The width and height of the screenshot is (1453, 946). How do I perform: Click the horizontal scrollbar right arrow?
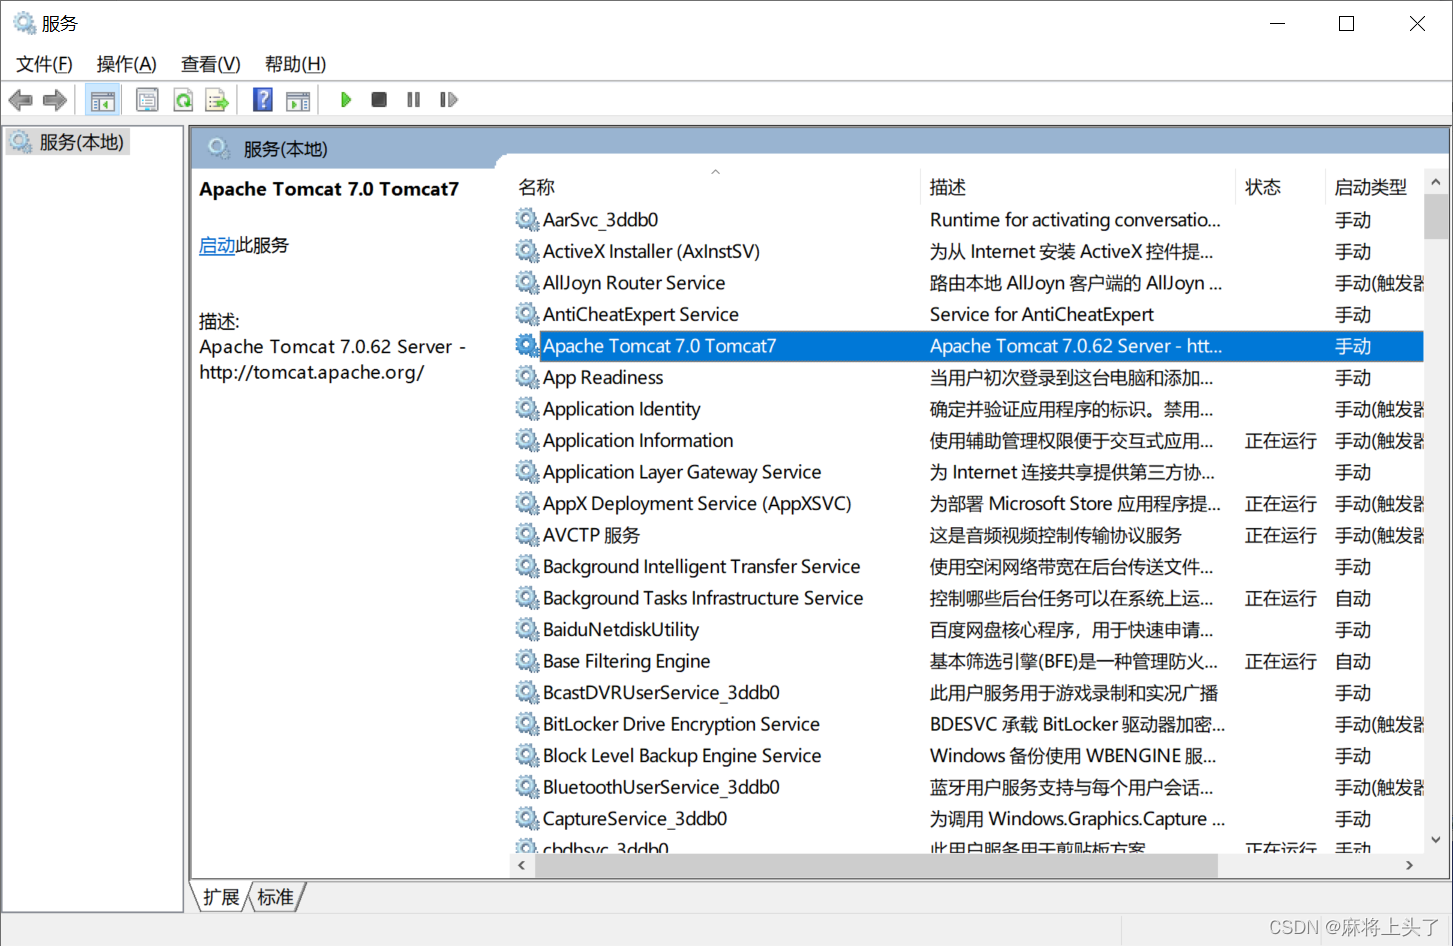tap(1410, 865)
